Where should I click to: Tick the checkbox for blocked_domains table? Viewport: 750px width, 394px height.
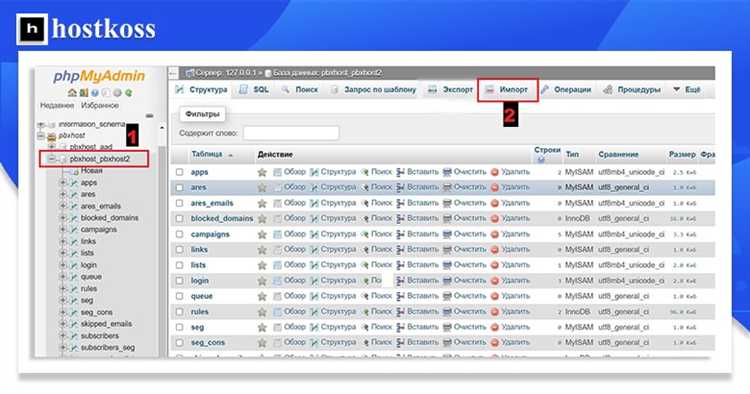coord(179,219)
